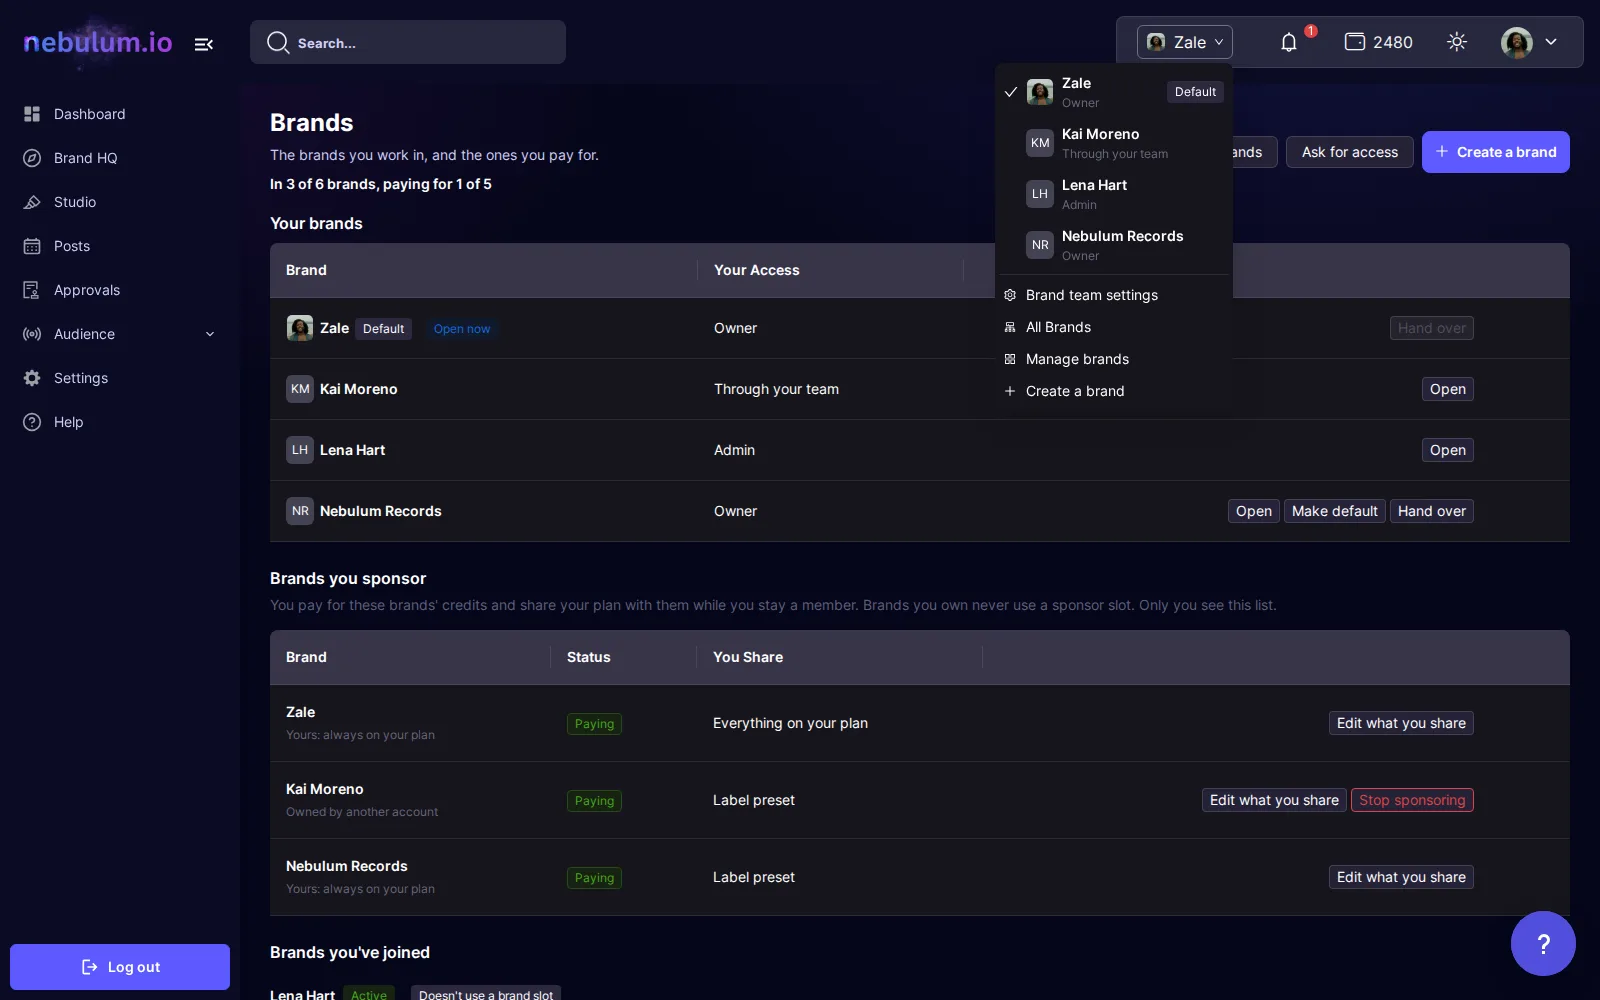Make Nebulum Records the default brand
The width and height of the screenshot is (1600, 1000).
[x=1335, y=511]
